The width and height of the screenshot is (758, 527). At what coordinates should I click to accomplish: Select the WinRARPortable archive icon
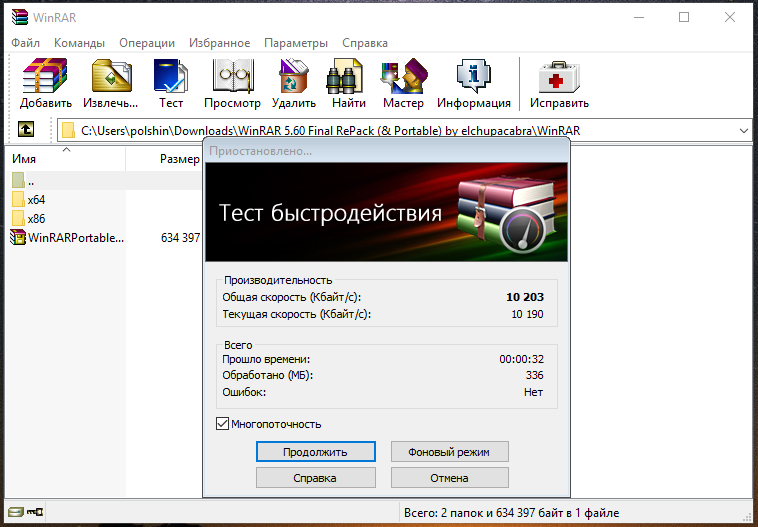(x=18, y=237)
